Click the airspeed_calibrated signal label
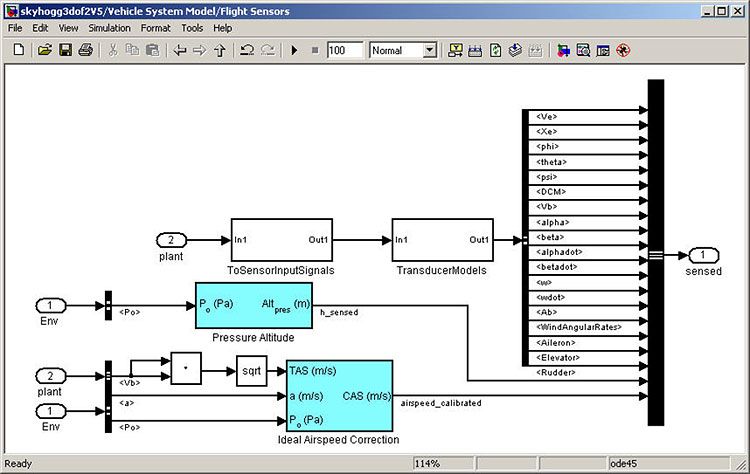 point(441,403)
